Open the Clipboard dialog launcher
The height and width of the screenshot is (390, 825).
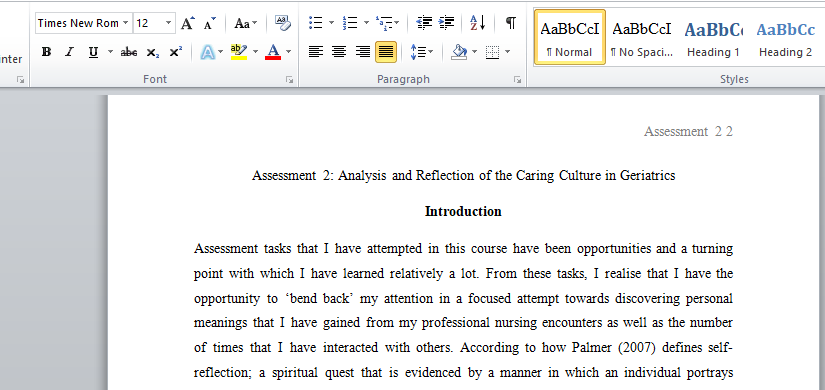20,79
